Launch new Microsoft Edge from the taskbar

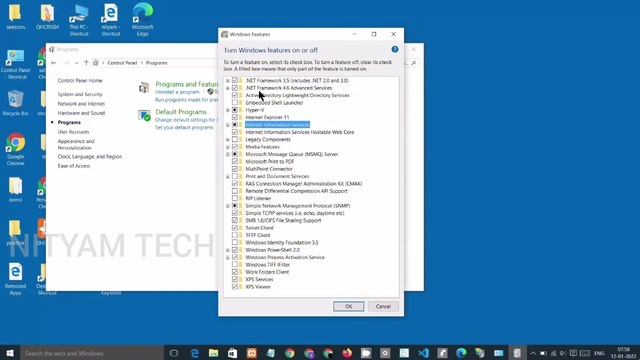[x=461, y=353]
